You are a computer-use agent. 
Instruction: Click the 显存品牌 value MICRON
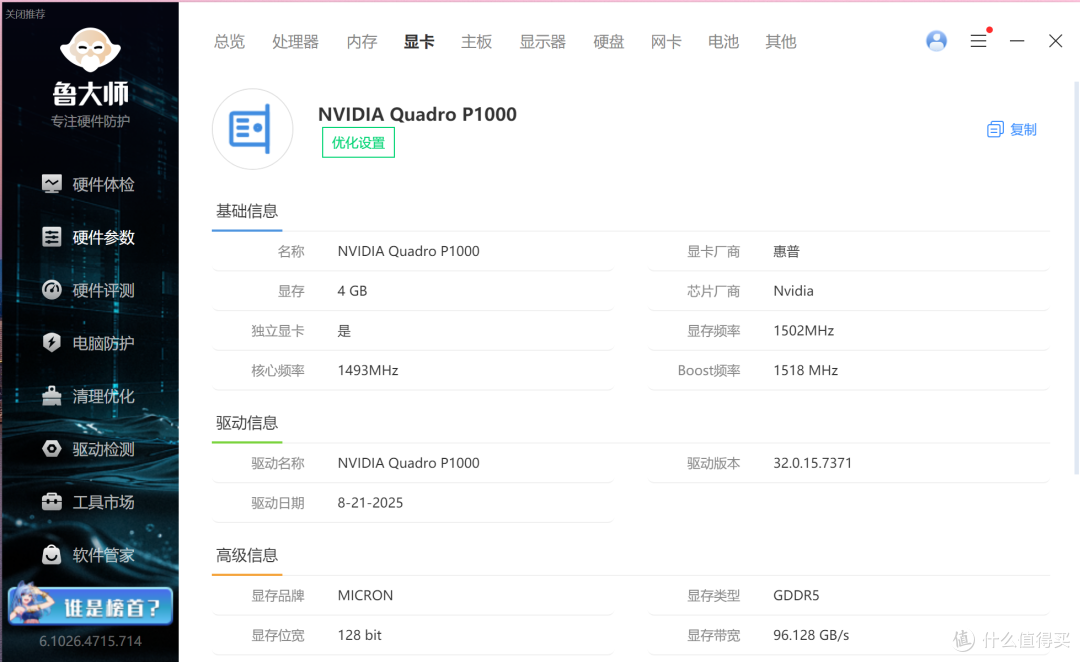365,595
